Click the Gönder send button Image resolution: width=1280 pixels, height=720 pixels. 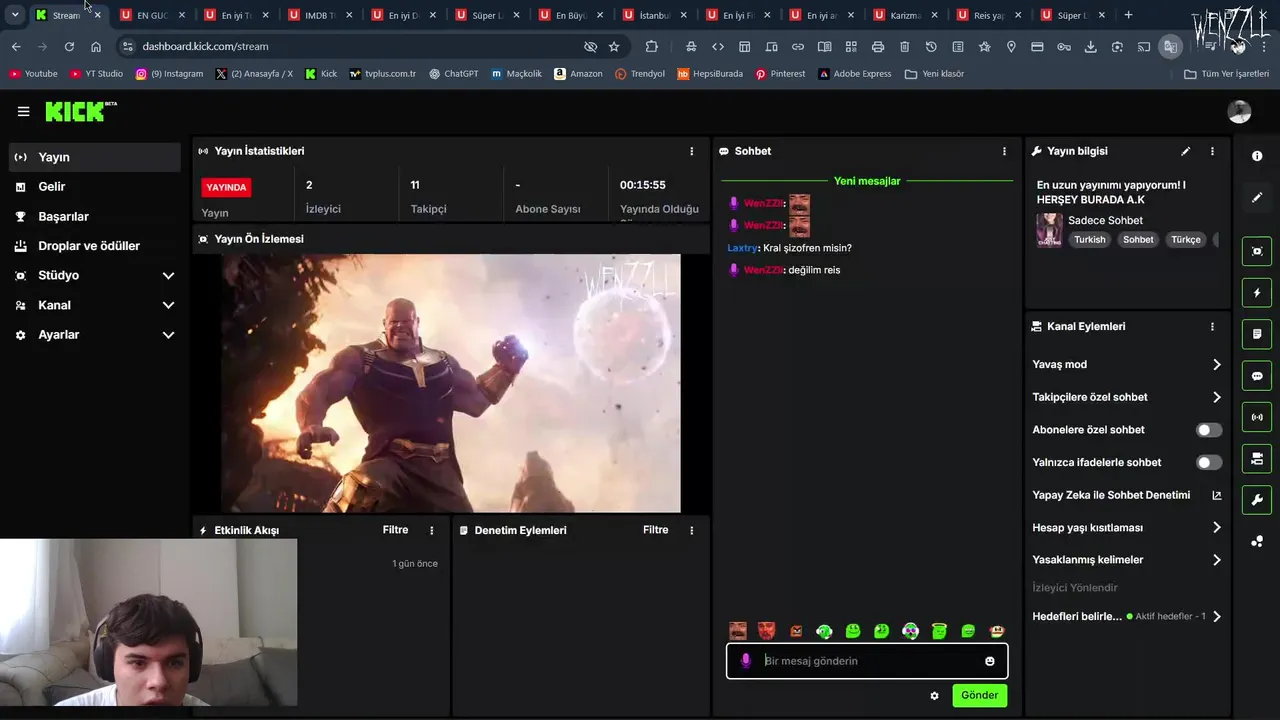click(x=979, y=695)
